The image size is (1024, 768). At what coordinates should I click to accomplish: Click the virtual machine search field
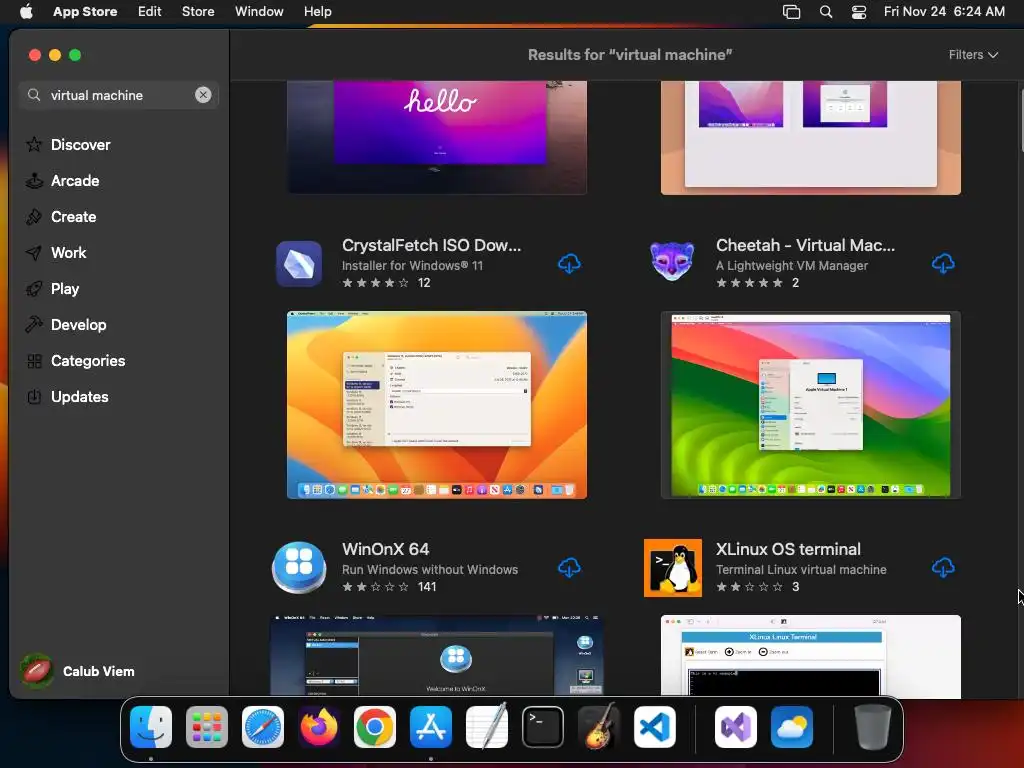(x=118, y=95)
